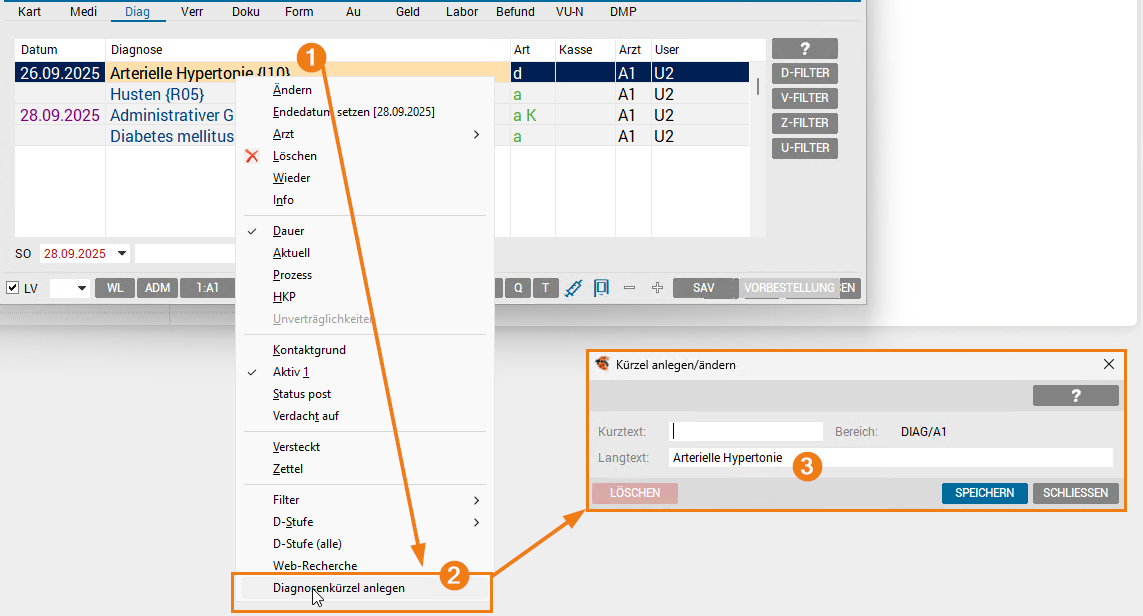Click the D-FILTER button

(804, 74)
